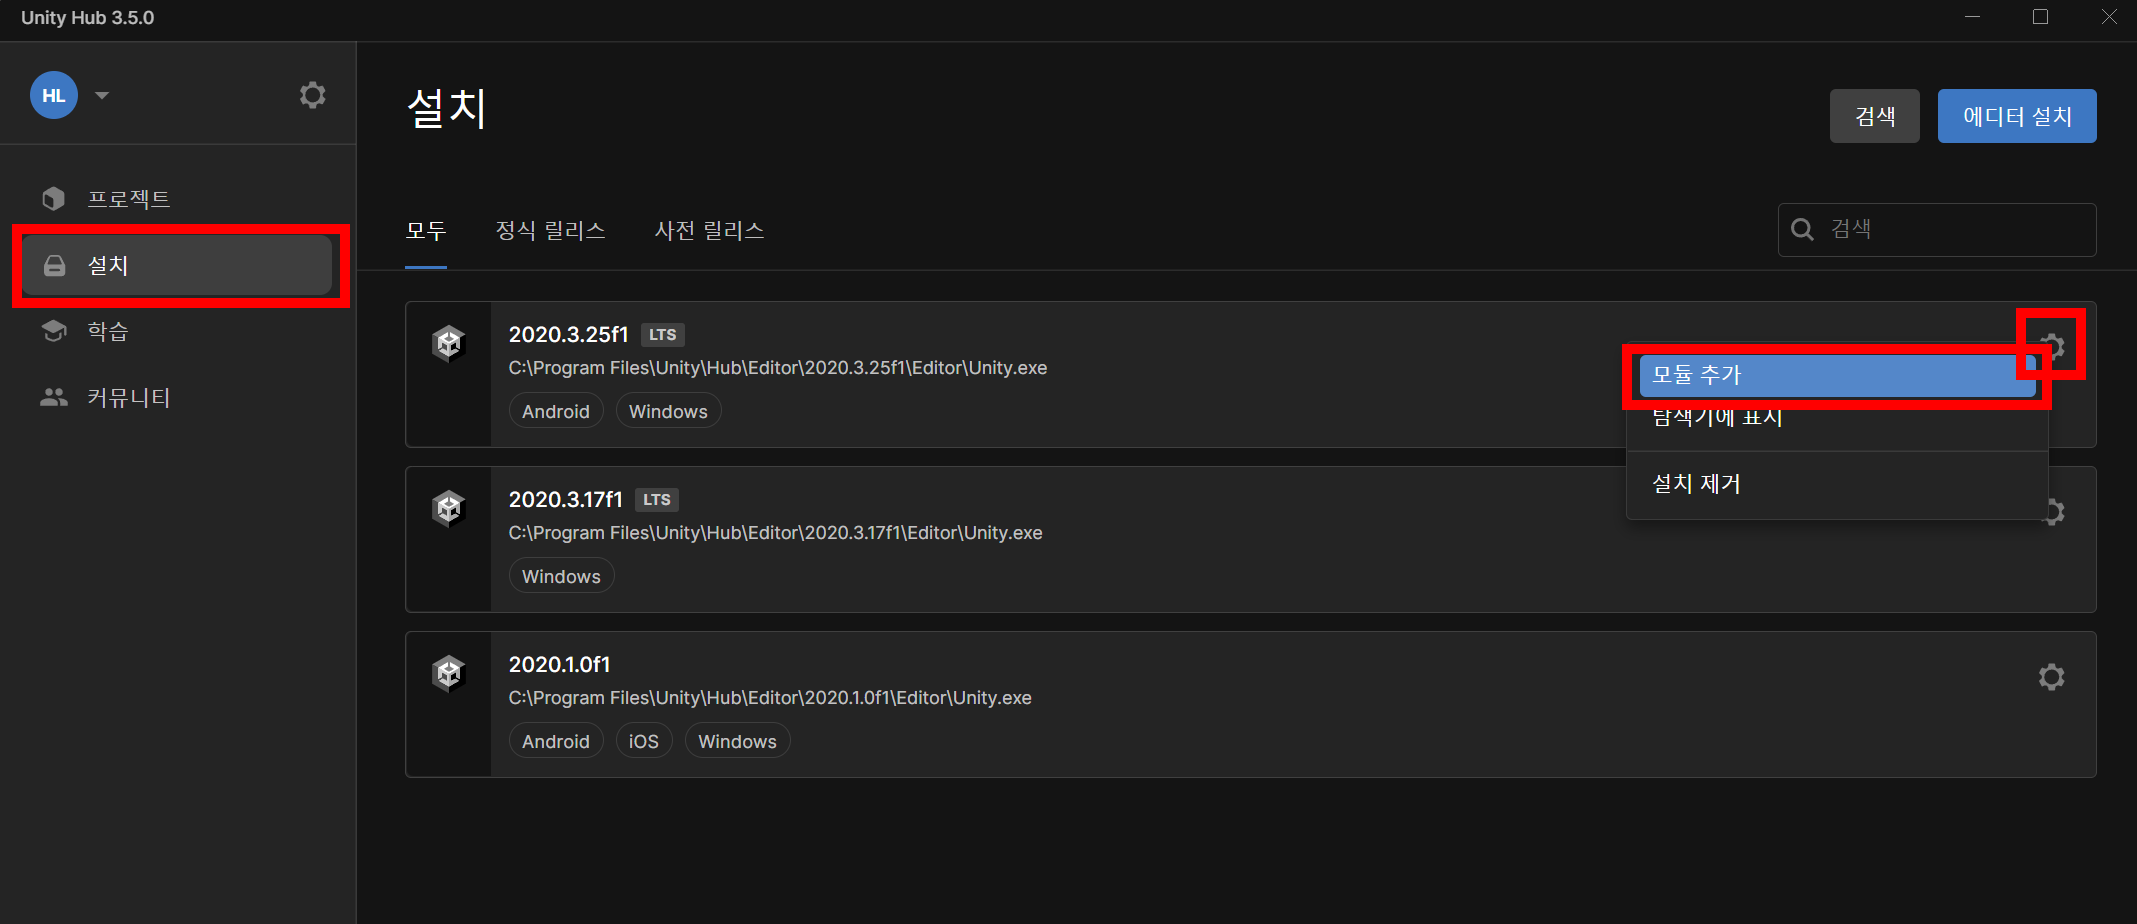Switch to the 모두 tab

tap(426, 231)
